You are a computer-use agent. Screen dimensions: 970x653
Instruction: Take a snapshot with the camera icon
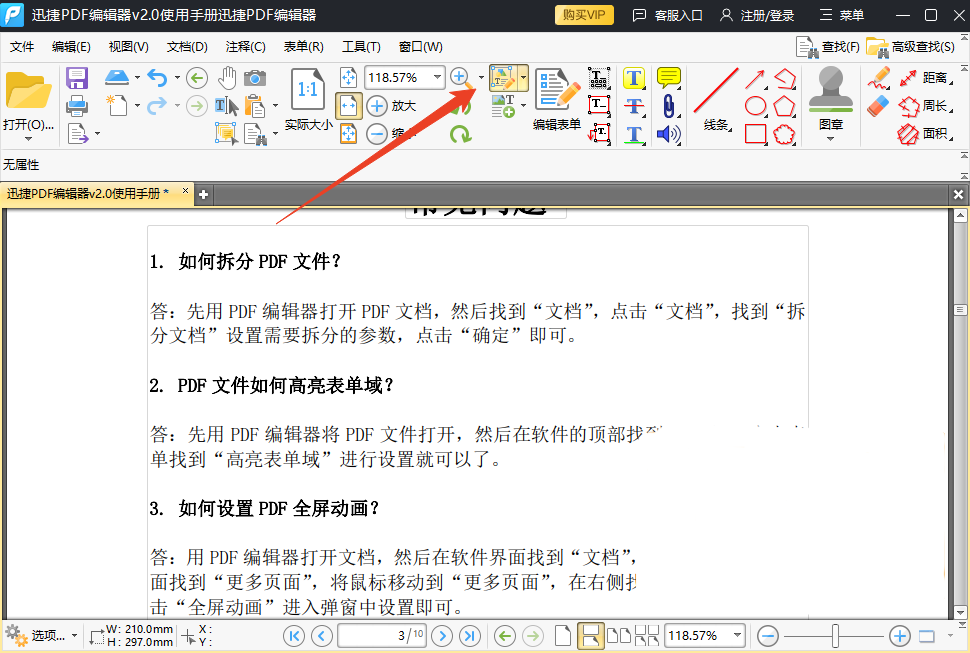(255, 78)
